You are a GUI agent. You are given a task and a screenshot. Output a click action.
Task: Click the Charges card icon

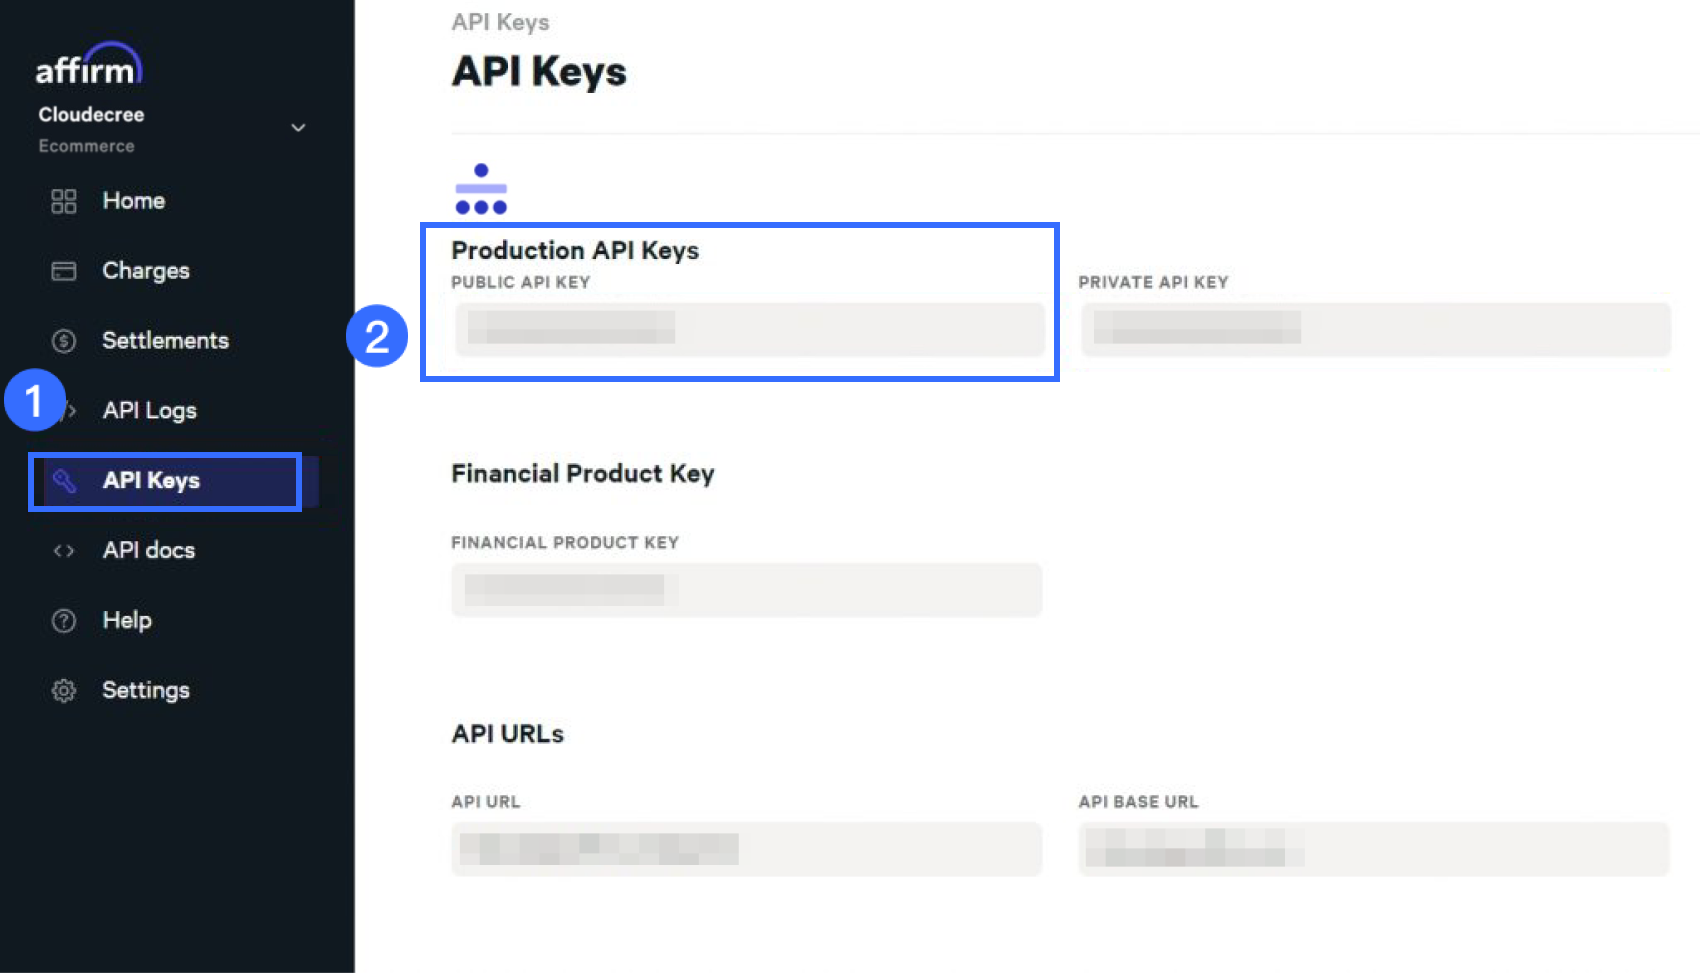64,271
